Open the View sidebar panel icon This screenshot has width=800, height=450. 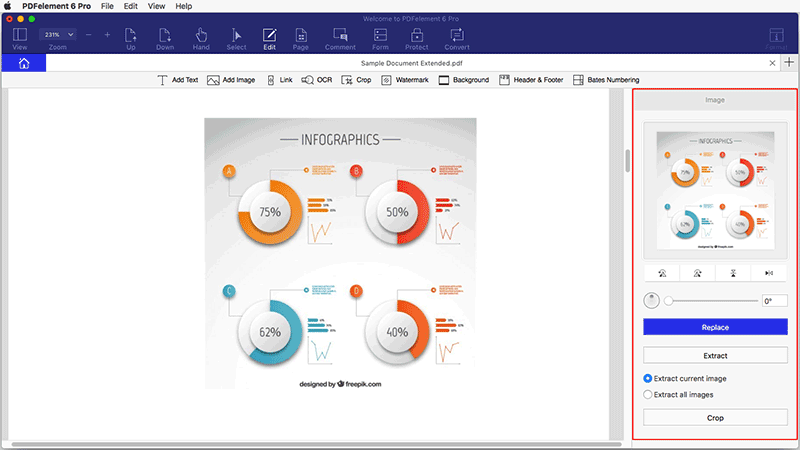tap(20, 35)
